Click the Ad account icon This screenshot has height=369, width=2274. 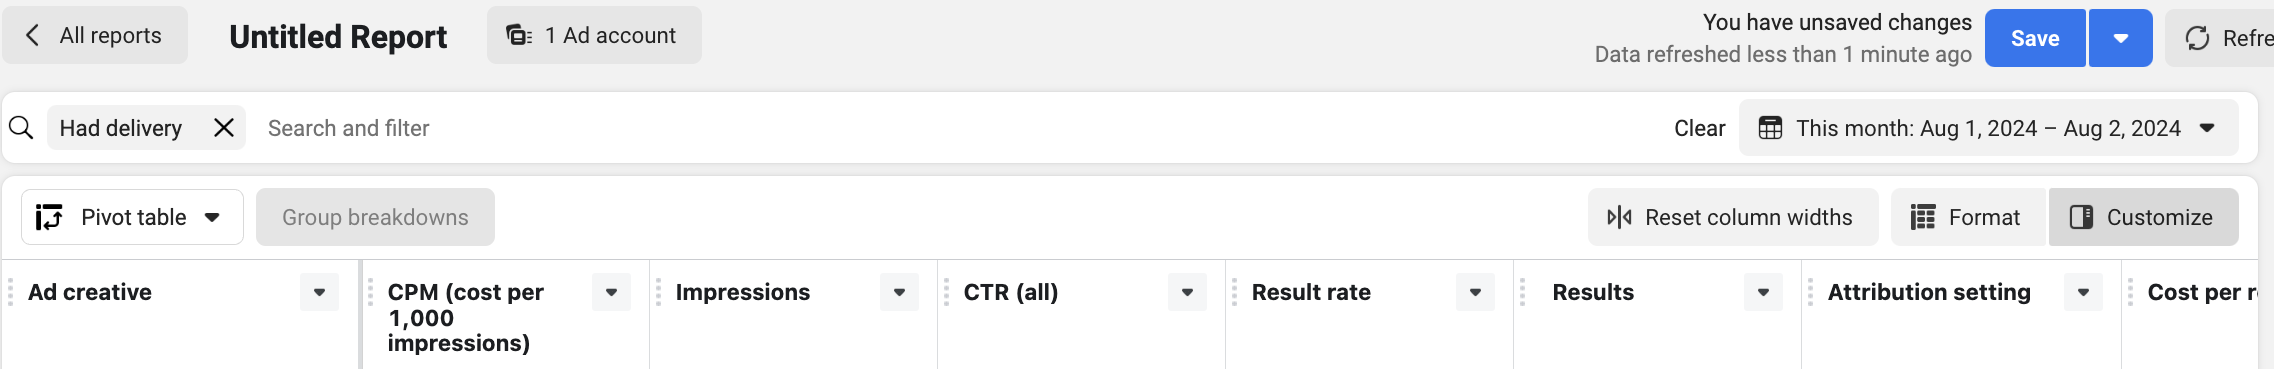(x=519, y=36)
